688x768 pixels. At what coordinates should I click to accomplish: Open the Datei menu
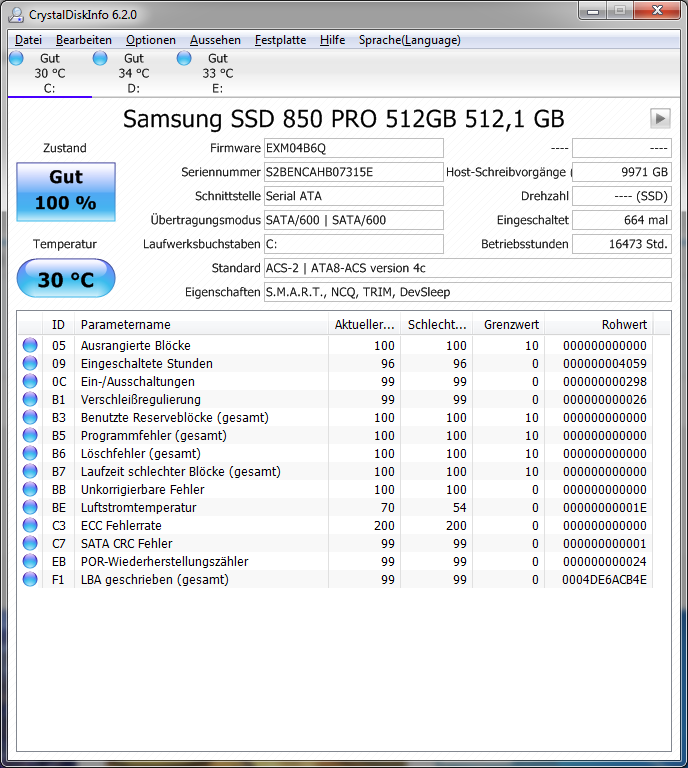(x=28, y=40)
